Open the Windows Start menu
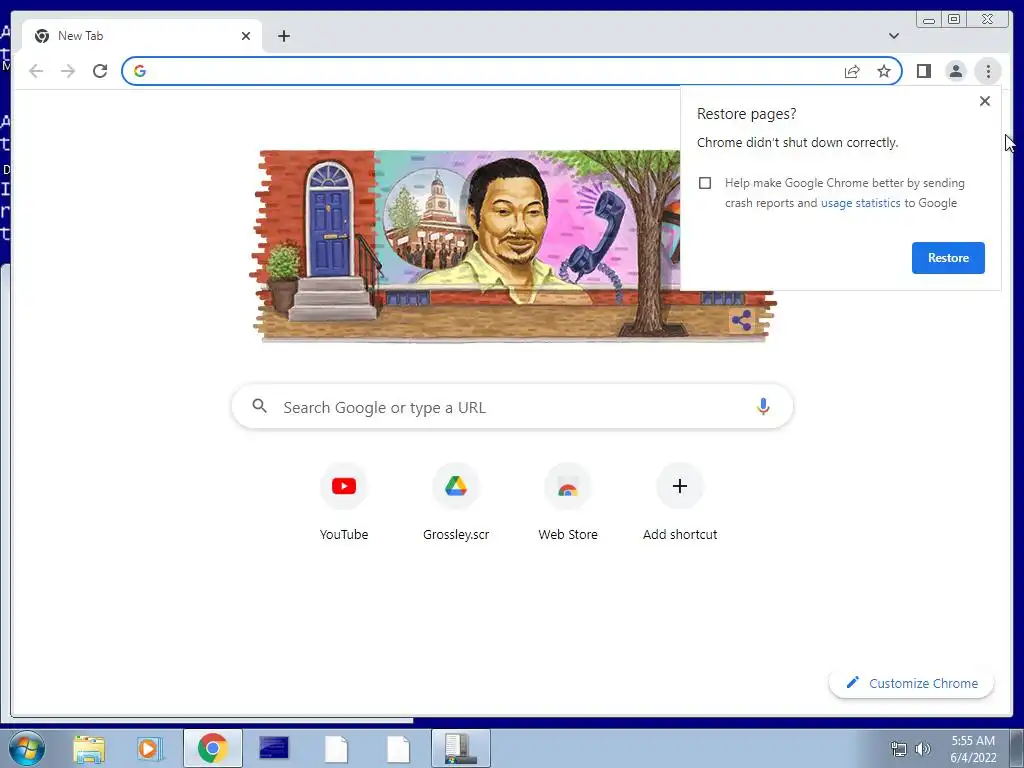The width and height of the screenshot is (1024, 768). point(26,748)
